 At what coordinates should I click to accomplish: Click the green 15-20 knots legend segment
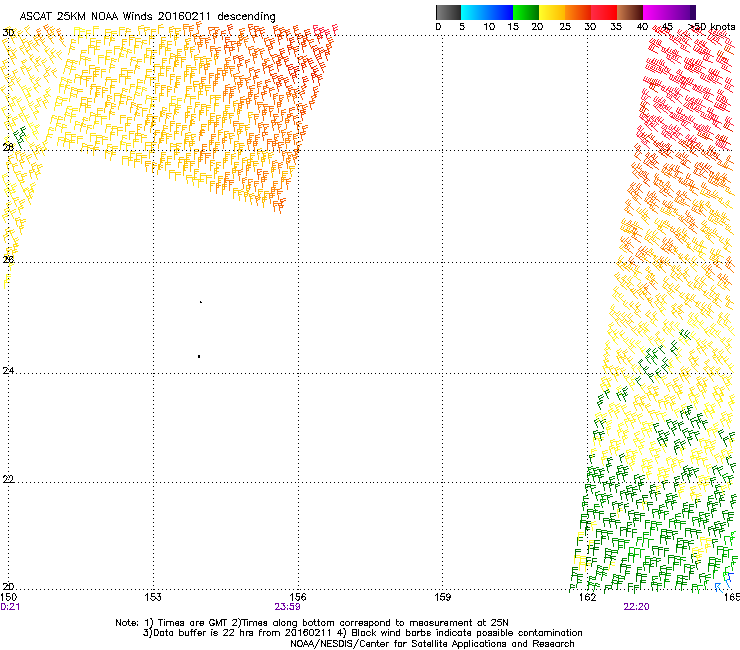(x=526, y=12)
